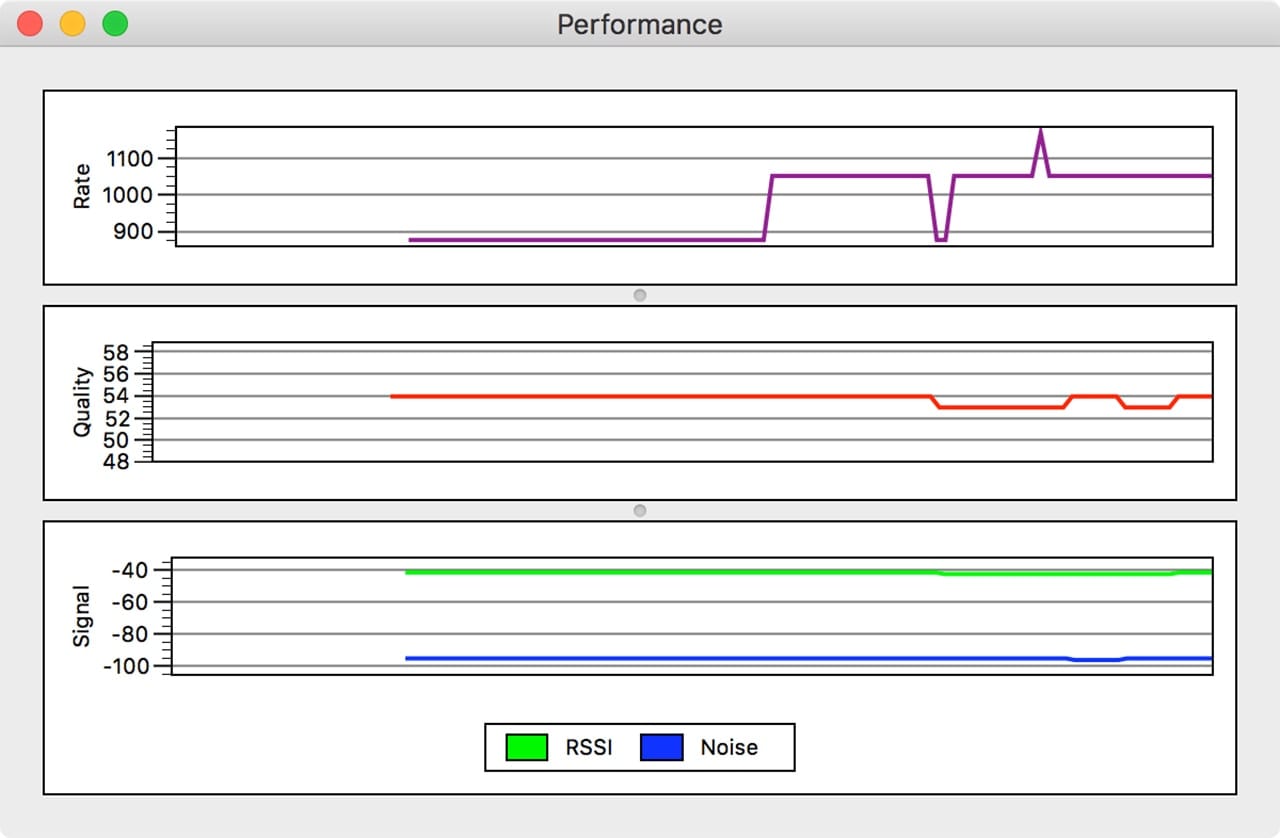
Task: Click the 58 tick label on Quality axis
Action: coord(116,352)
